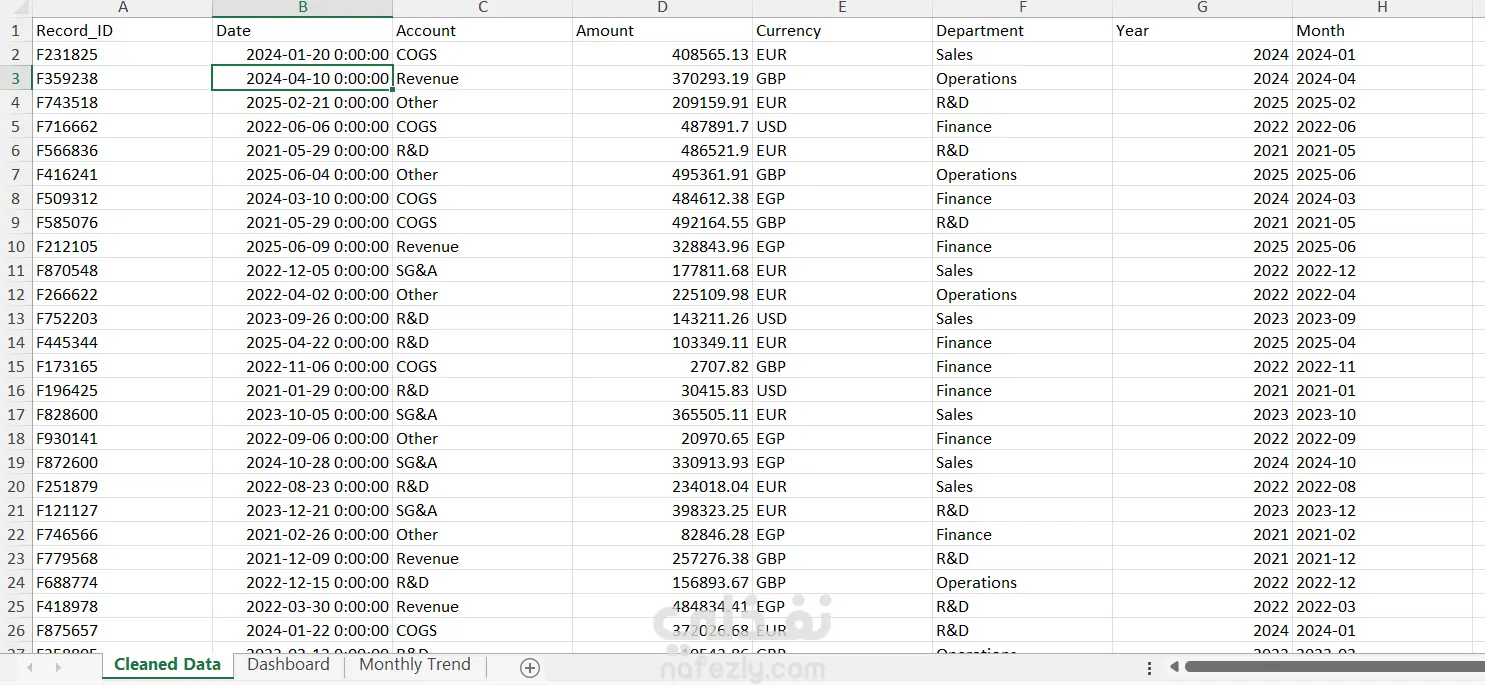1485x685 pixels.
Task: Click the next sheet navigation arrow
Action: click(58, 667)
